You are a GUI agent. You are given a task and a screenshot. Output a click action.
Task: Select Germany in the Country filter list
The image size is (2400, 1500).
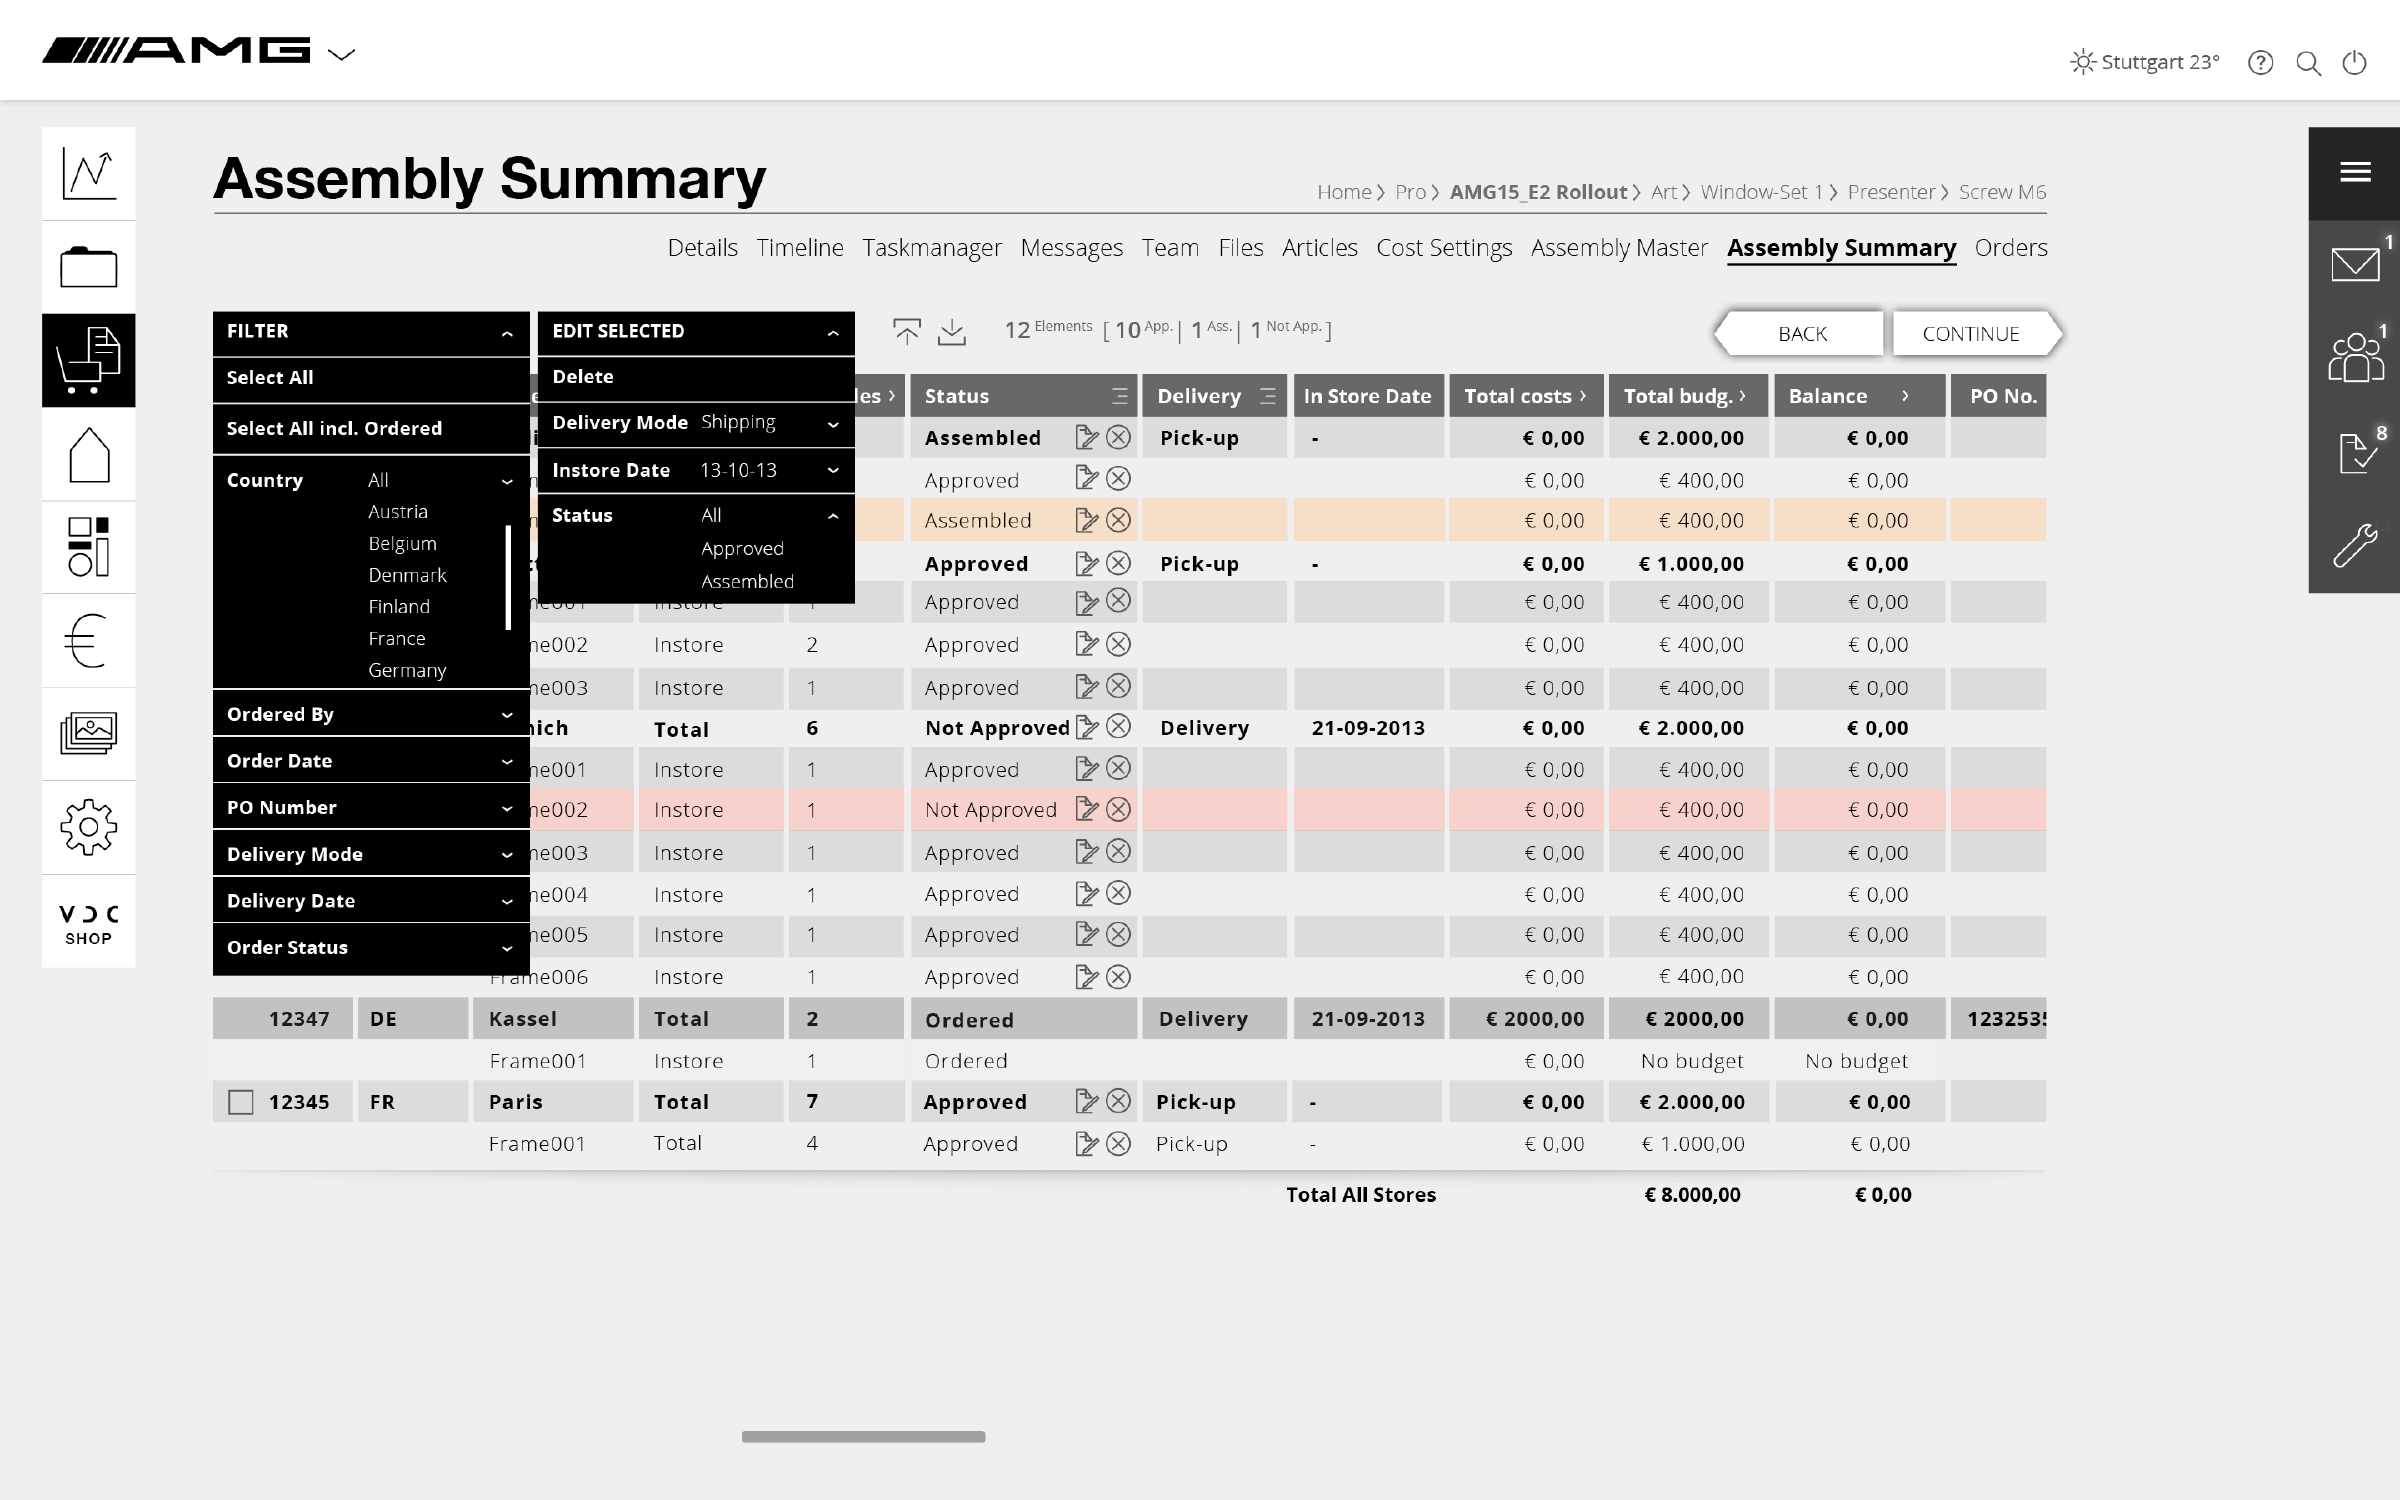point(407,671)
